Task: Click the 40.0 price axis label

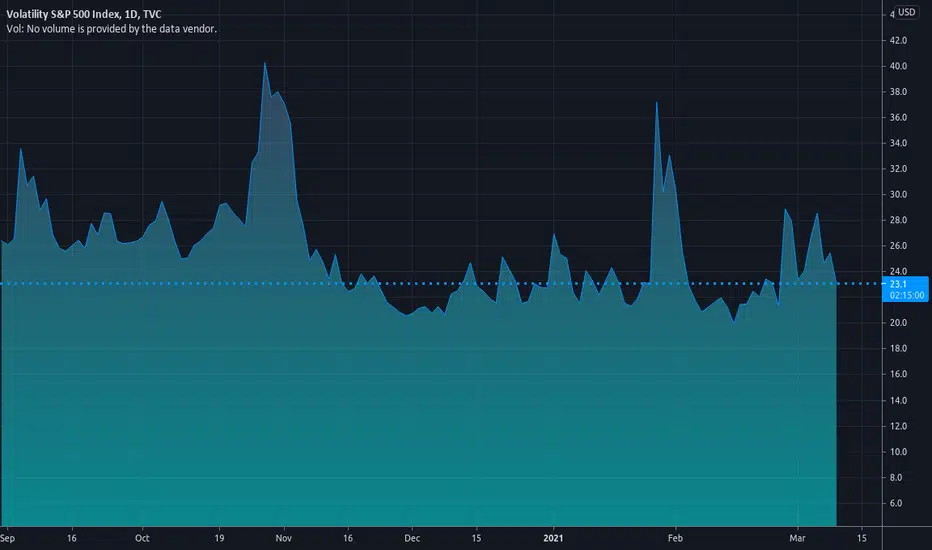Action: 898,66
